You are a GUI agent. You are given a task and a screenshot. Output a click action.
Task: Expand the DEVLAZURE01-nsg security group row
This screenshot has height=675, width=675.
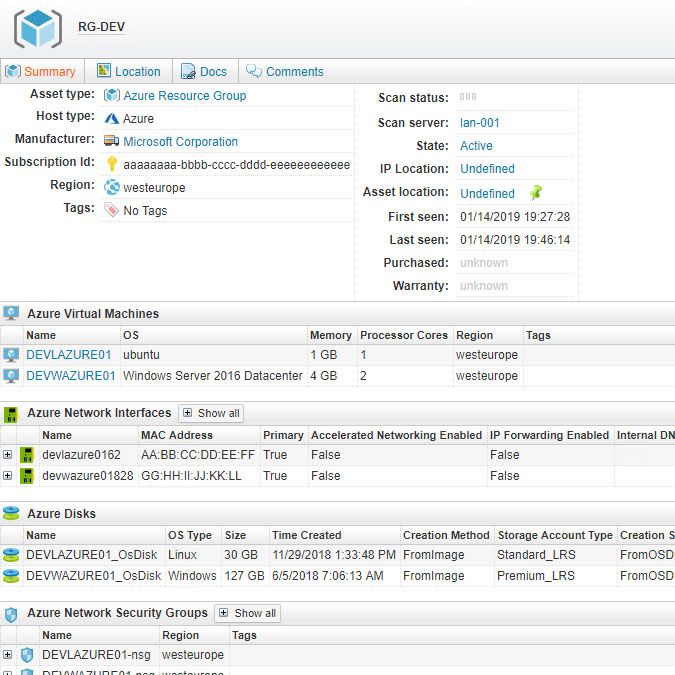click(8, 655)
